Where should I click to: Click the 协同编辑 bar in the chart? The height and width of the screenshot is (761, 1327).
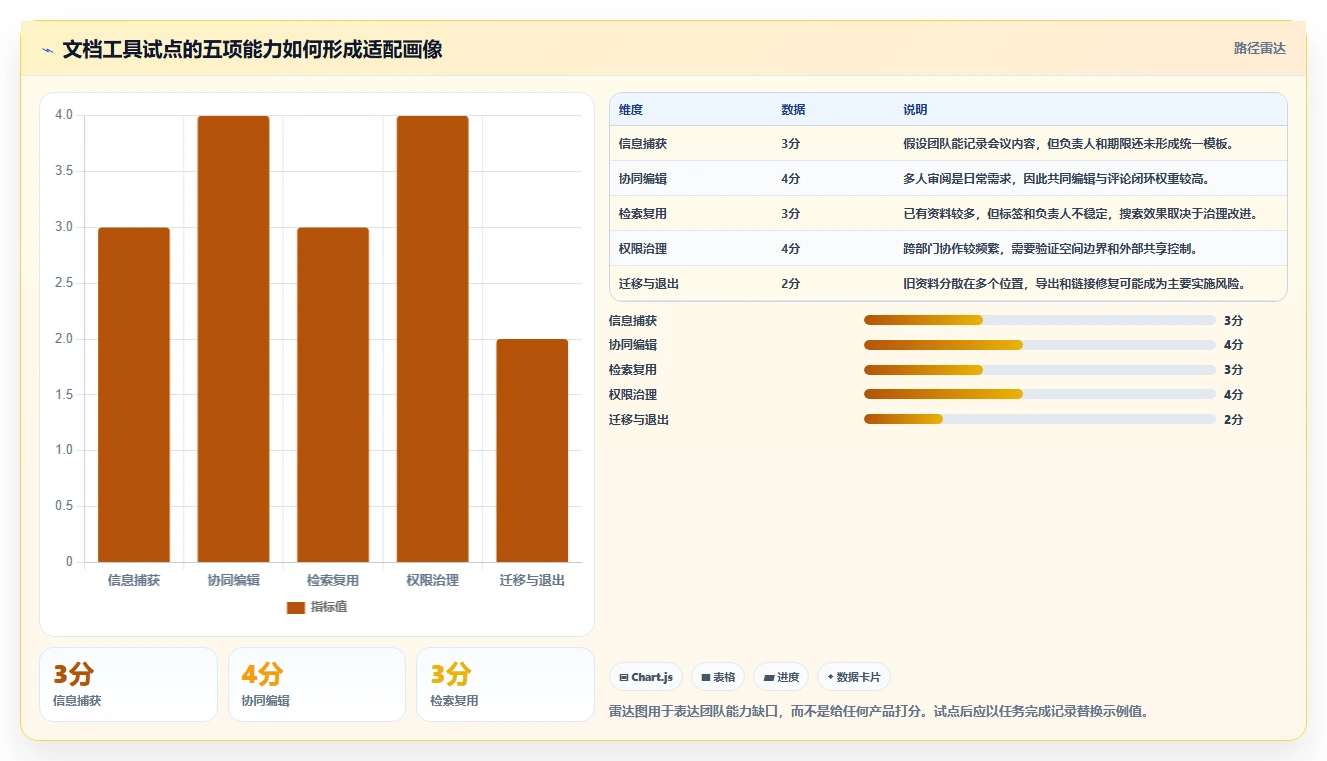coord(233,338)
